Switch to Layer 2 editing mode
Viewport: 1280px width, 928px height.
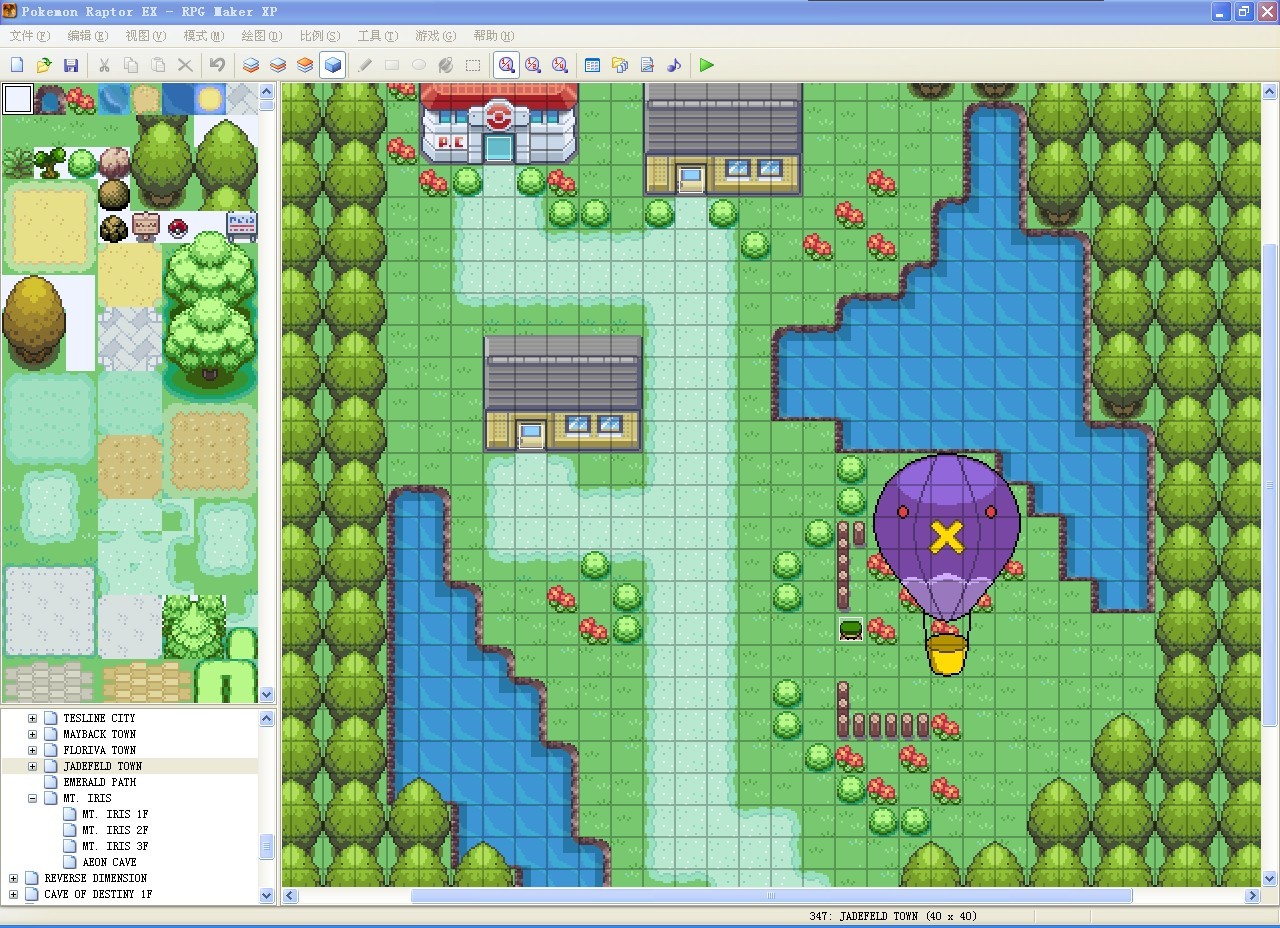[x=278, y=65]
